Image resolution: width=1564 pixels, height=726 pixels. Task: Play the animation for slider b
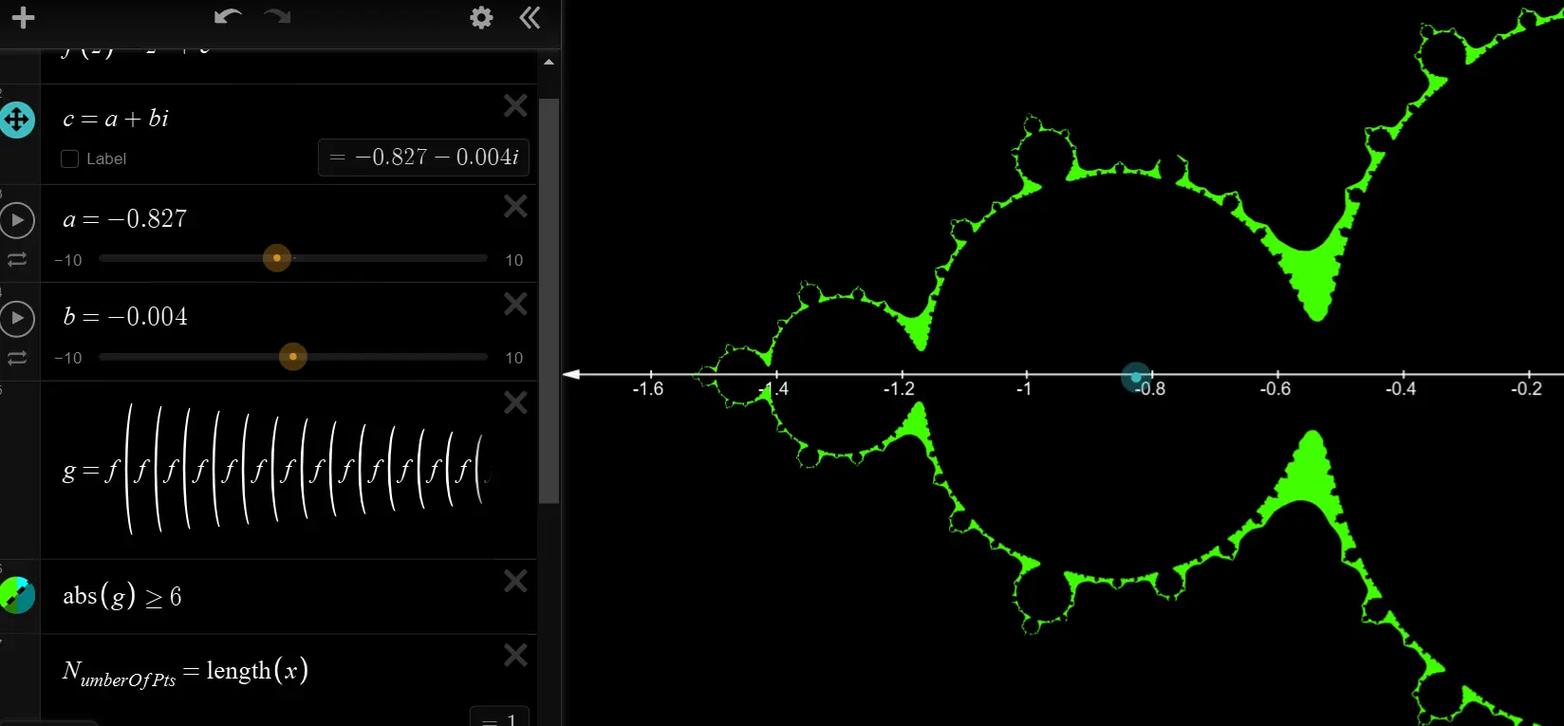click(x=17, y=318)
